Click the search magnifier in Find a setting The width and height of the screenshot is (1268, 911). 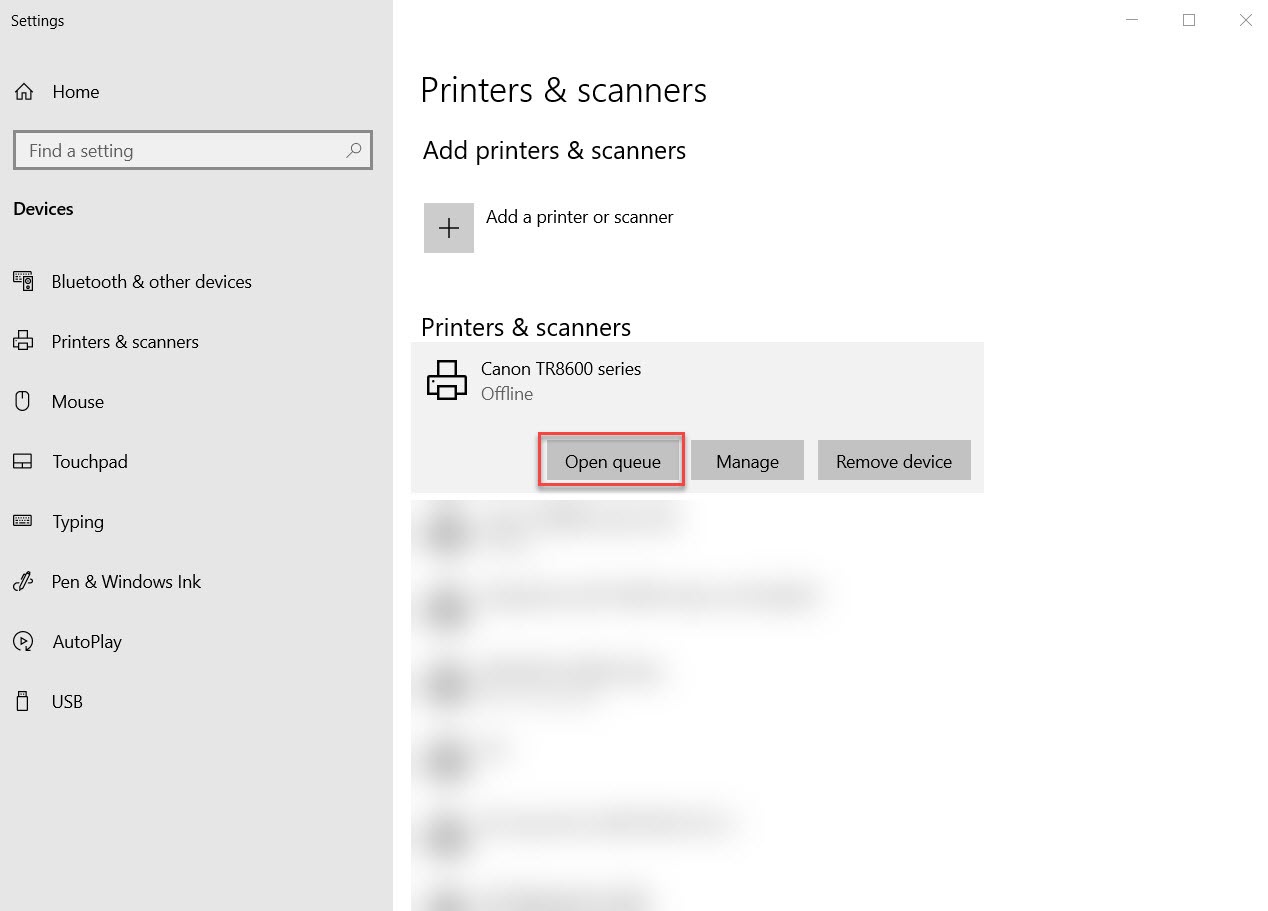[x=354, y=150]
